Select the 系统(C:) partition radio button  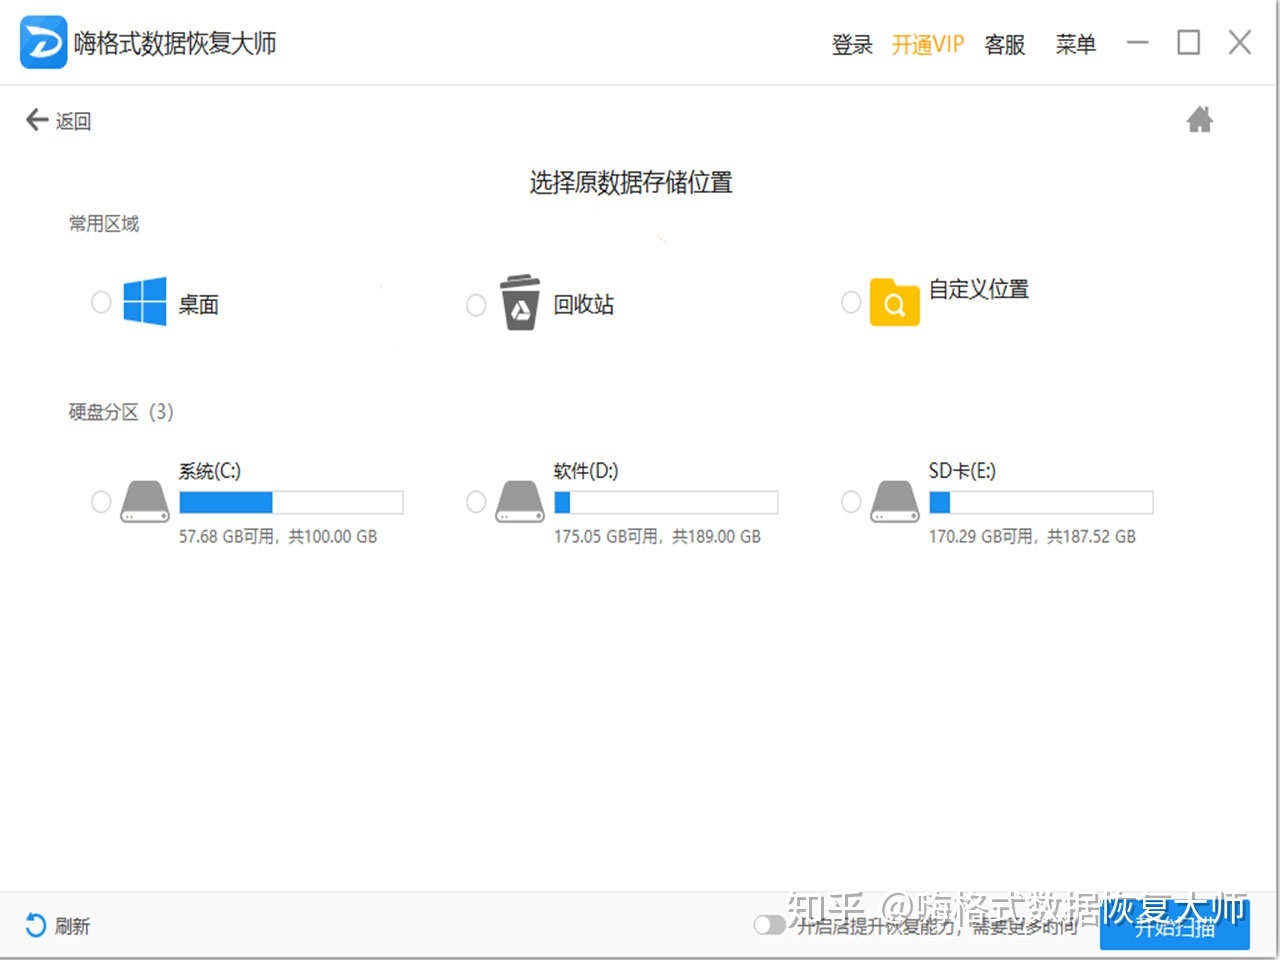100,502
